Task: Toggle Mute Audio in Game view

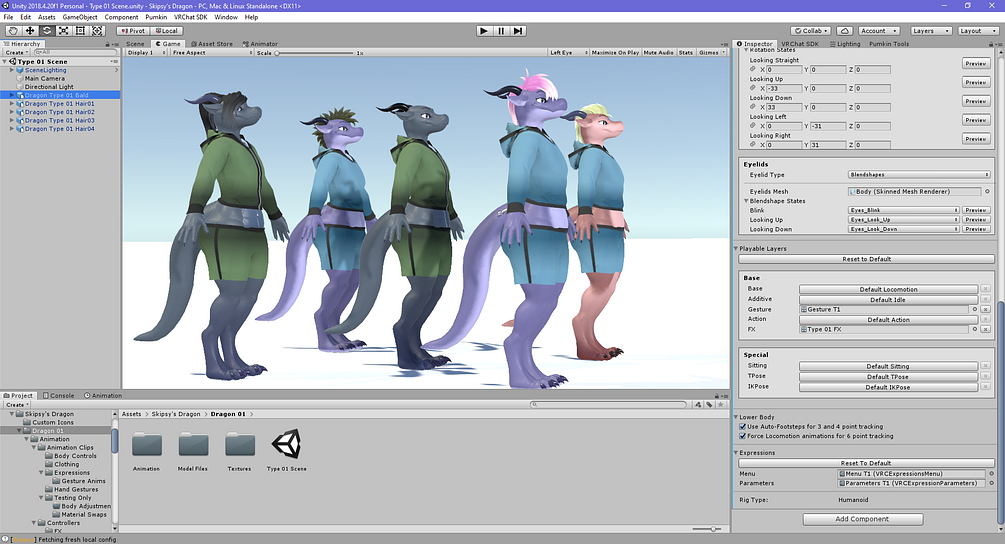Action: pos(659,53)
